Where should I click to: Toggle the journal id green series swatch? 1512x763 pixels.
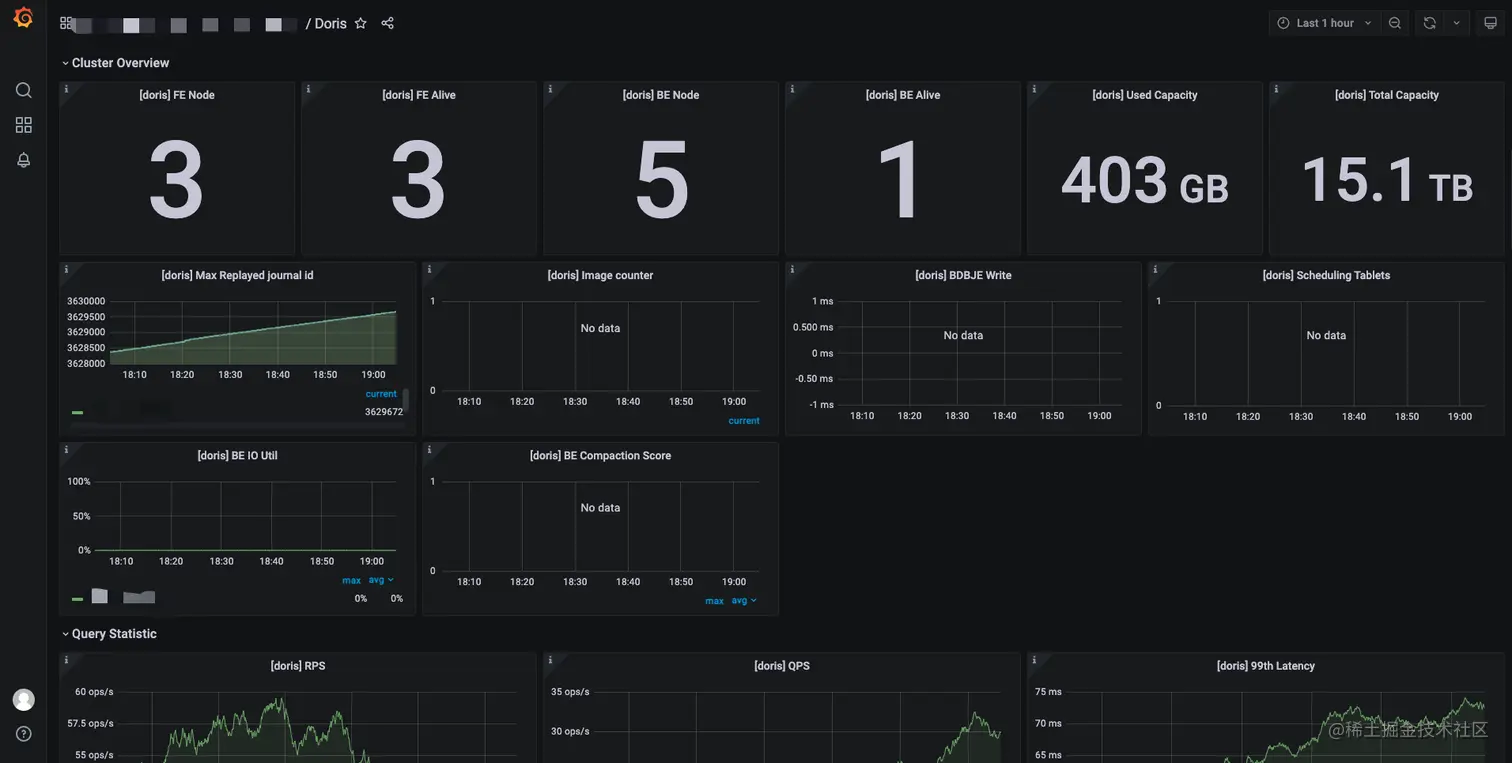(x=77, y=412)
